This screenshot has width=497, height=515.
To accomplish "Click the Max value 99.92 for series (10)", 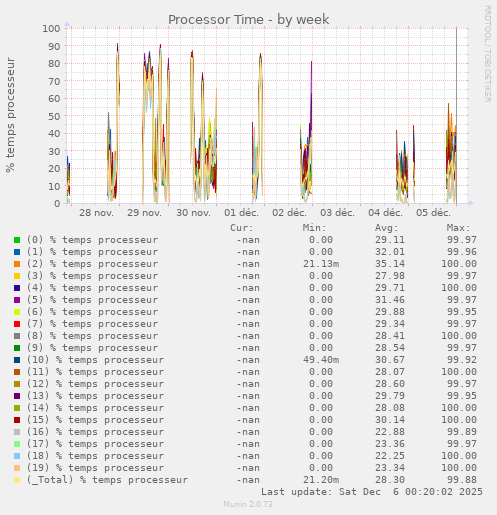I will click(x=462, y=360).
